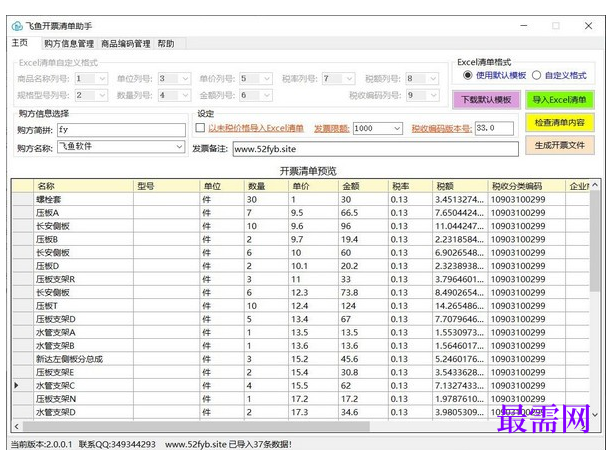Click the 3.4513274... tax cell in 螺栓套 row
The image size is (609, 450).
pos(460,200)
